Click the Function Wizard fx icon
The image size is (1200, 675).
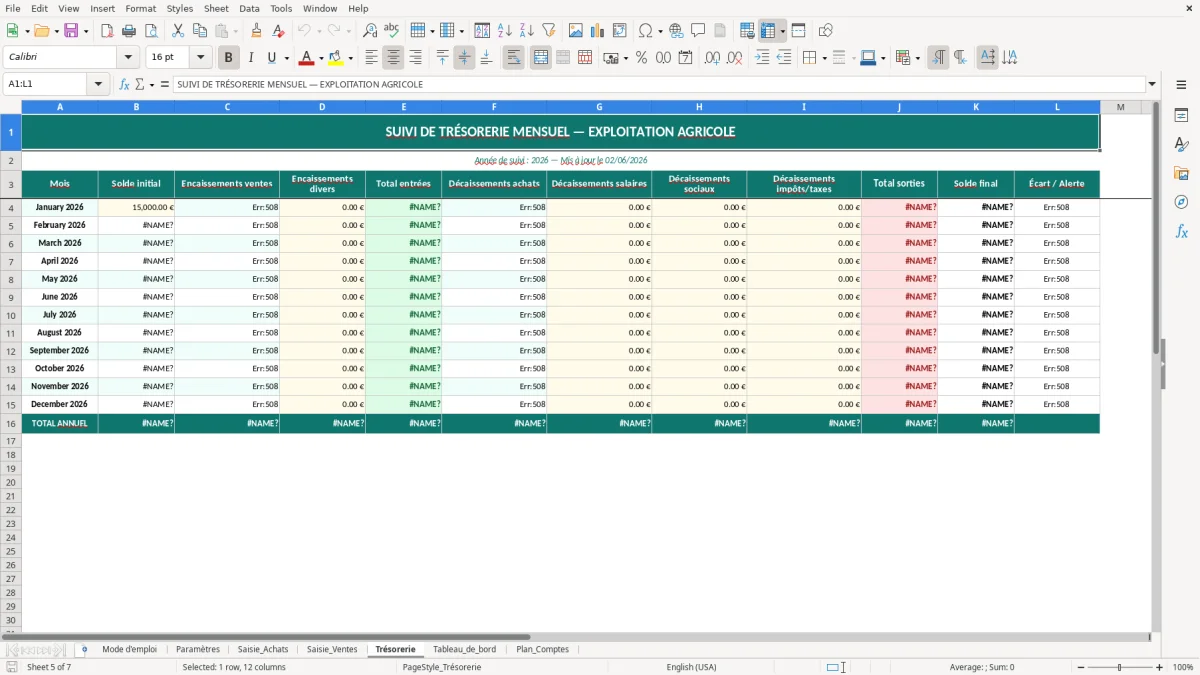pyautogui.click(x=125, y=85)
